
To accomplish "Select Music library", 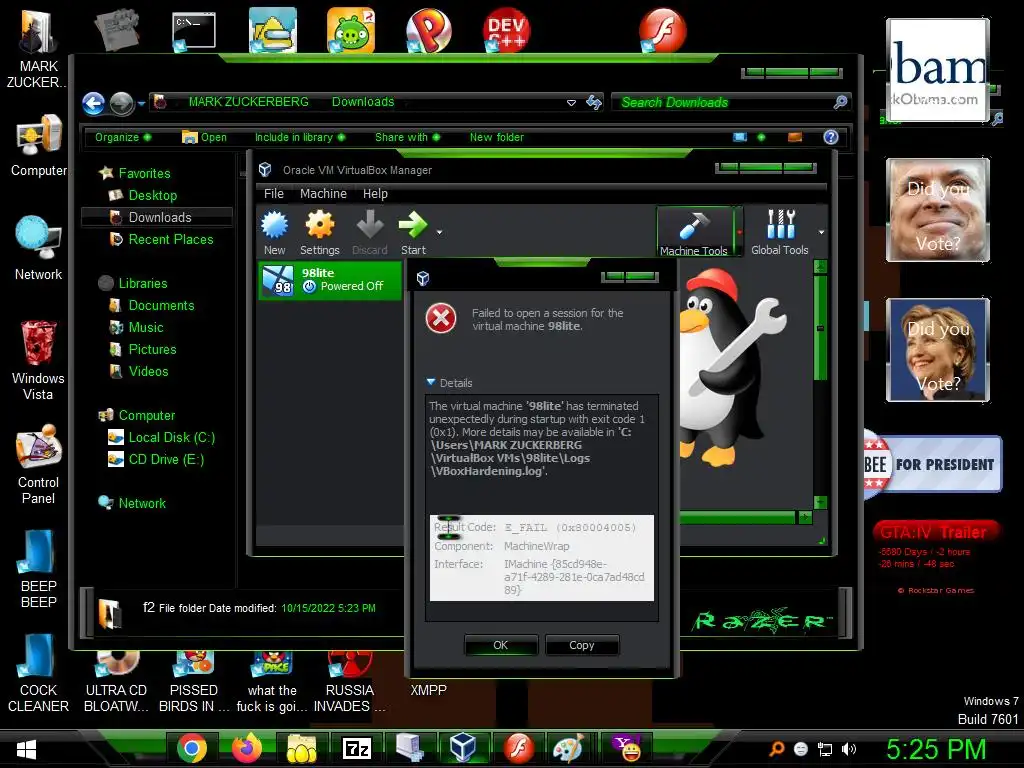I will click(x=146, y=328).
